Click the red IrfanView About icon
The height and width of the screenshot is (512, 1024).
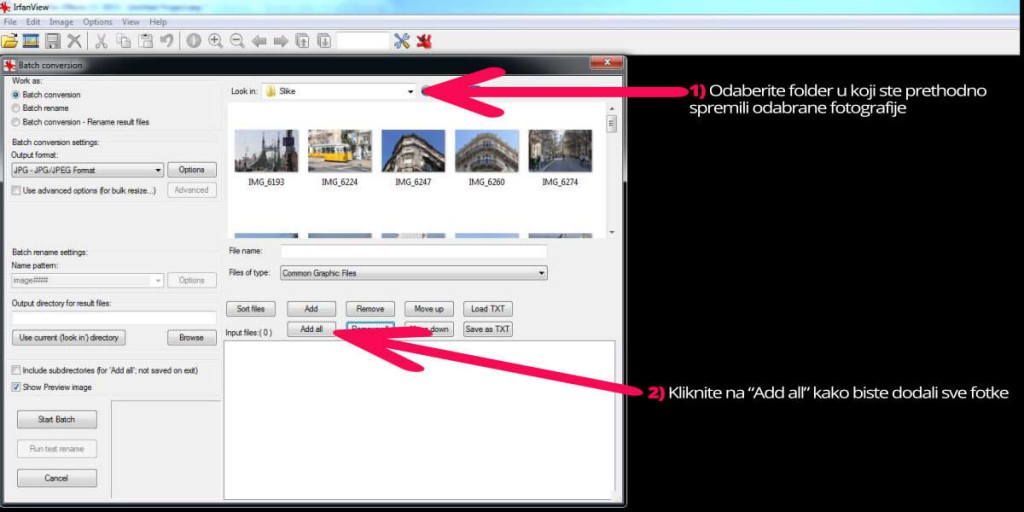click(424, 41)
